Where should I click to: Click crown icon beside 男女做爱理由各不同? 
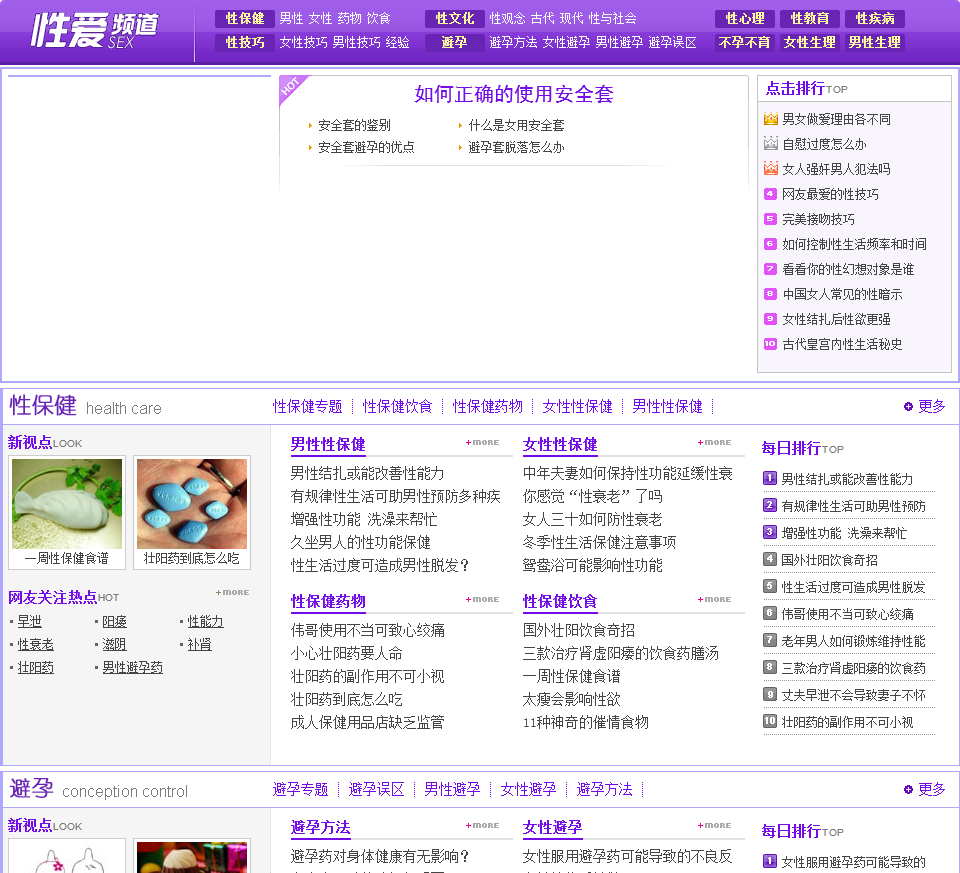click(x=771, y=119)
